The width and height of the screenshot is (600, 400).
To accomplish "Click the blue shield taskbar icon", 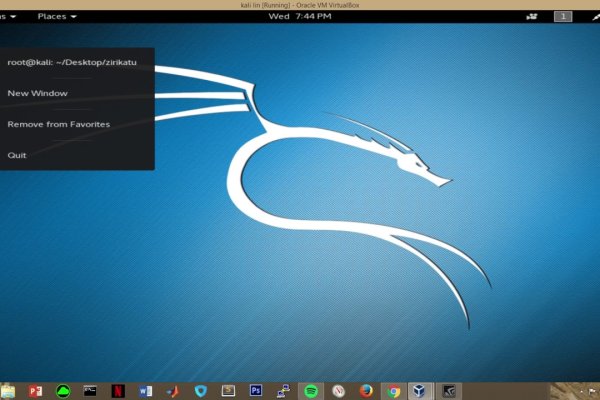I will pos(201,390).
